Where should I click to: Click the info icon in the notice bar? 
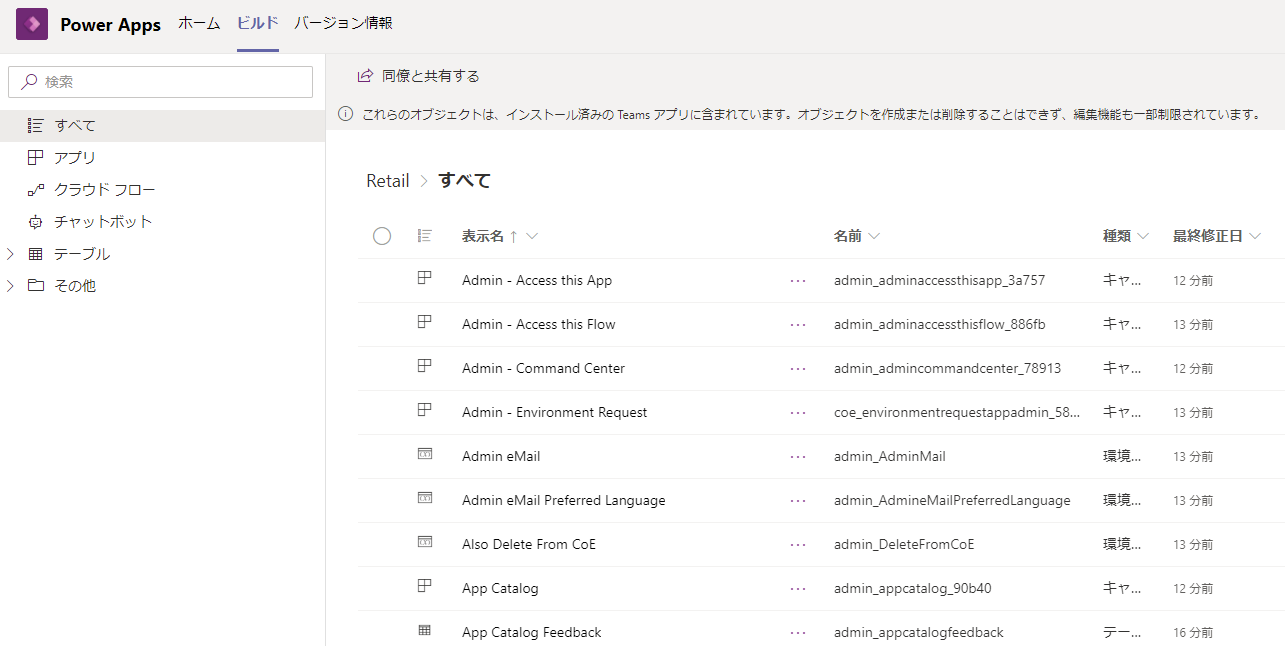click(346, 114)
